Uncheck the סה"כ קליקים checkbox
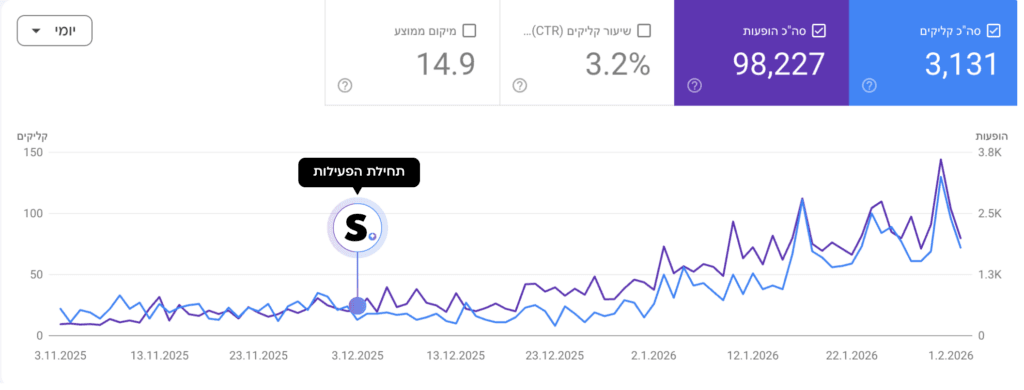1024x390 pixels. point(993,31)
